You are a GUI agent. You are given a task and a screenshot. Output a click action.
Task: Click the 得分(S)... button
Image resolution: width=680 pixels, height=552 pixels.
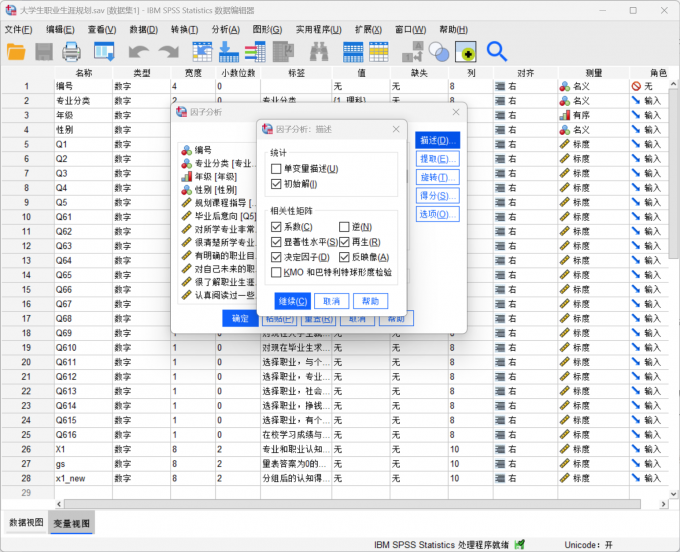tap(438, 196)
